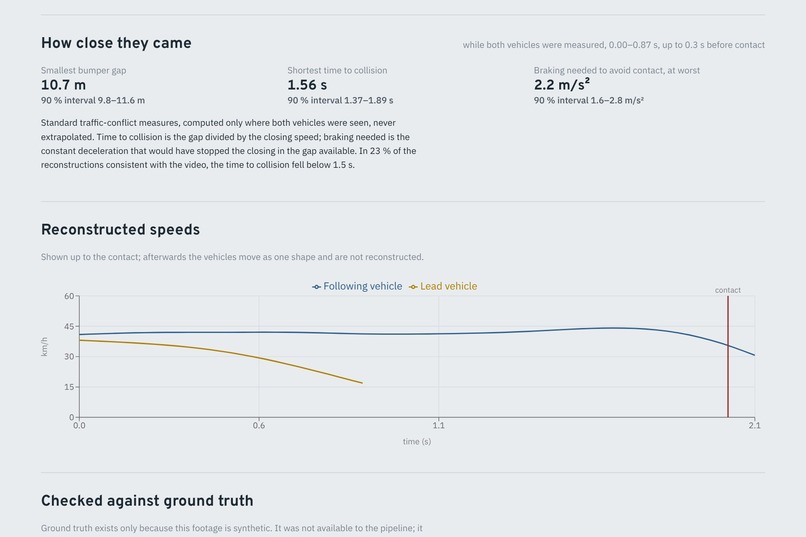
Task: Click the contact label above the chart
Action: pyautogui.click(x=728, y=290)
